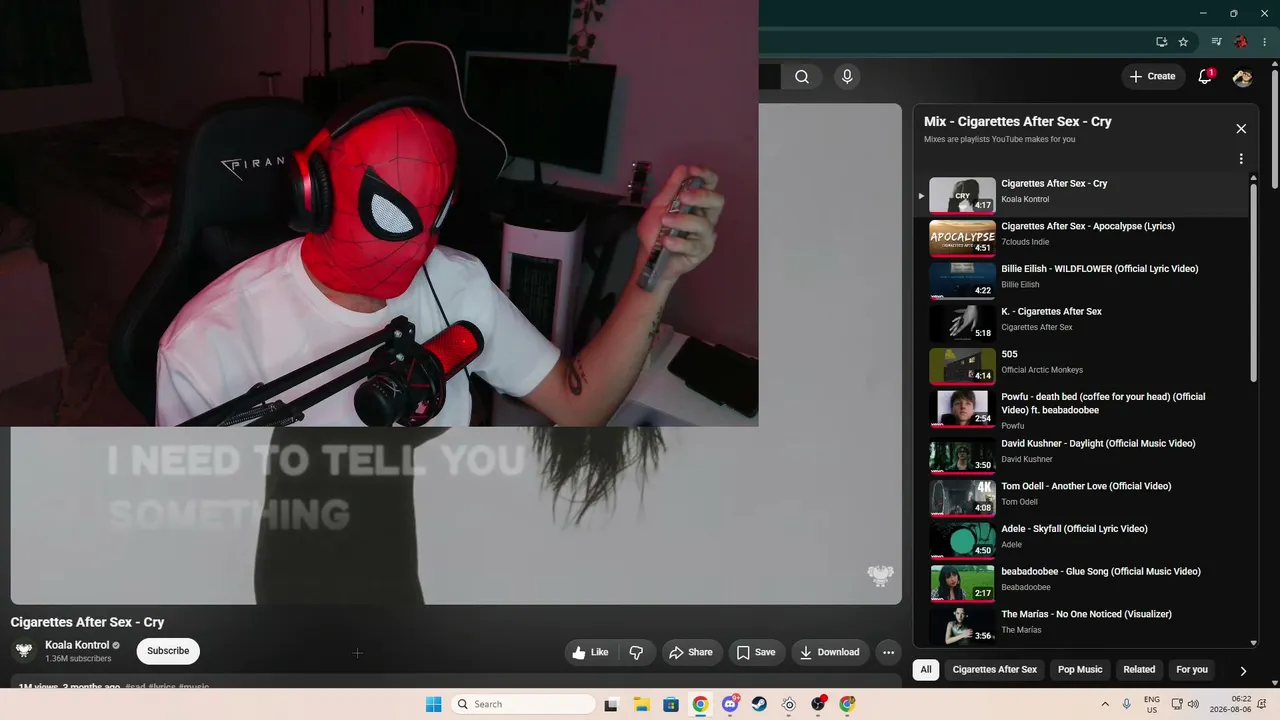Select the For you filter chip

pos(1192,670)
